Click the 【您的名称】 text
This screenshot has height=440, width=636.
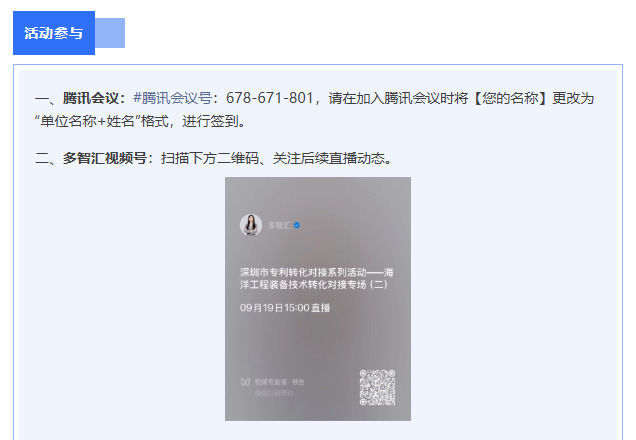tap(509, 98)
